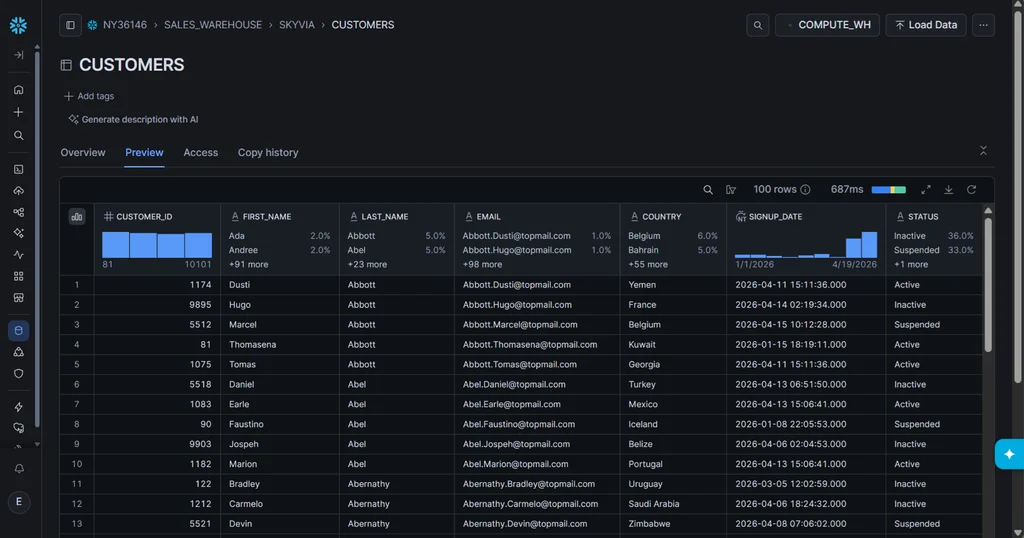Switch to the Overview tab
Image resolution: width=1024 pixels, height=538 pixels.
click(x=83, y=152)
